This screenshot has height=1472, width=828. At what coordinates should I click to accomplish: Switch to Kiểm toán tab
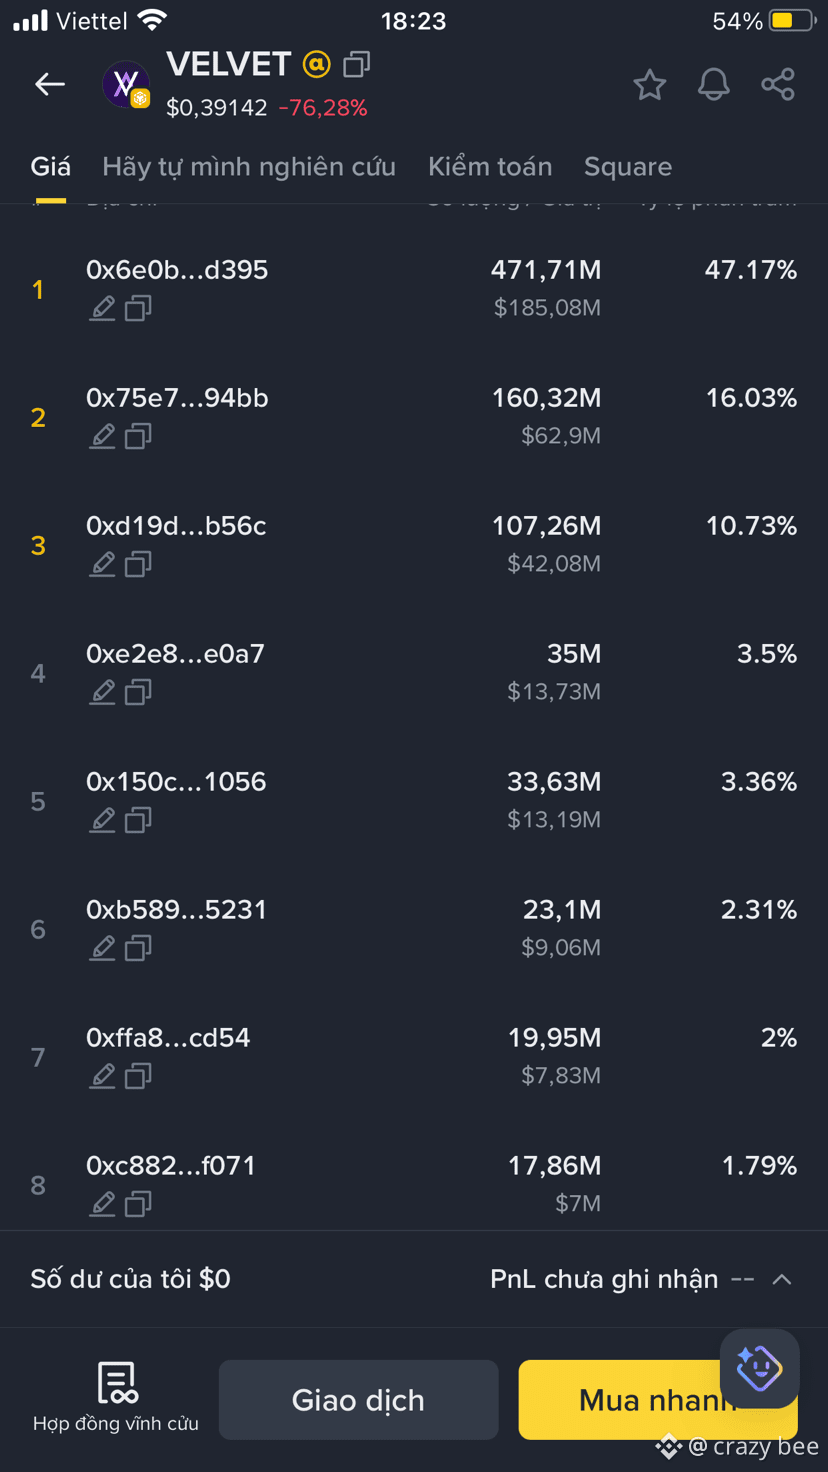click(x=490, y=166)
